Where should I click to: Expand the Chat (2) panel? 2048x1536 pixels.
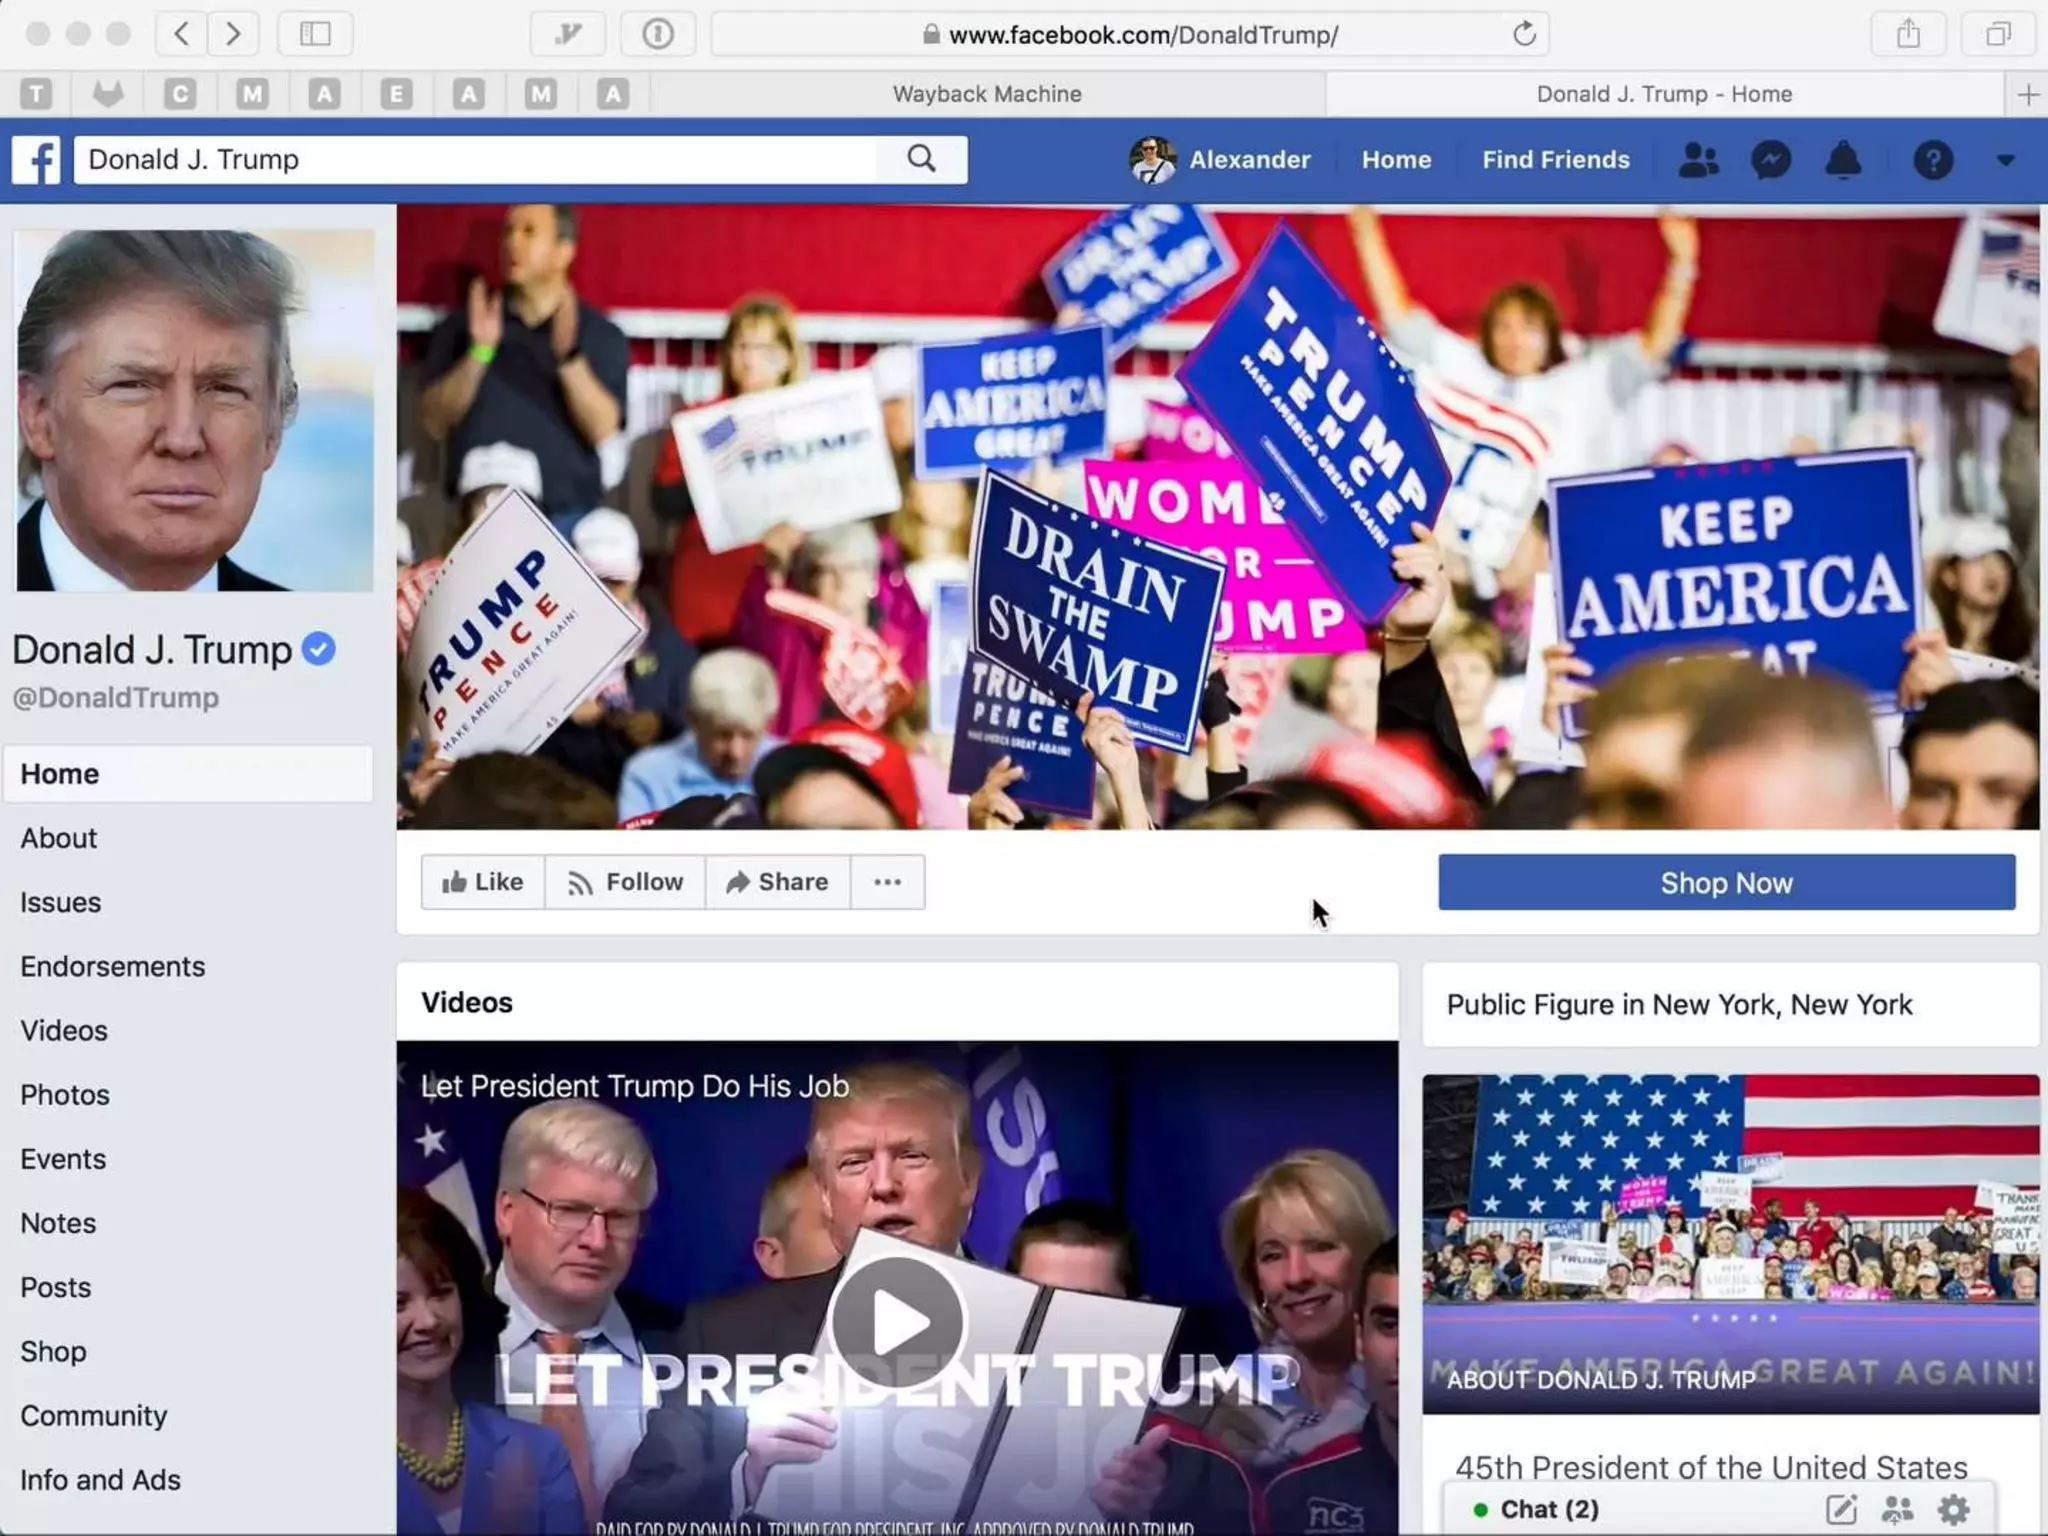pyautogui.click(x=1548, y=1509)
